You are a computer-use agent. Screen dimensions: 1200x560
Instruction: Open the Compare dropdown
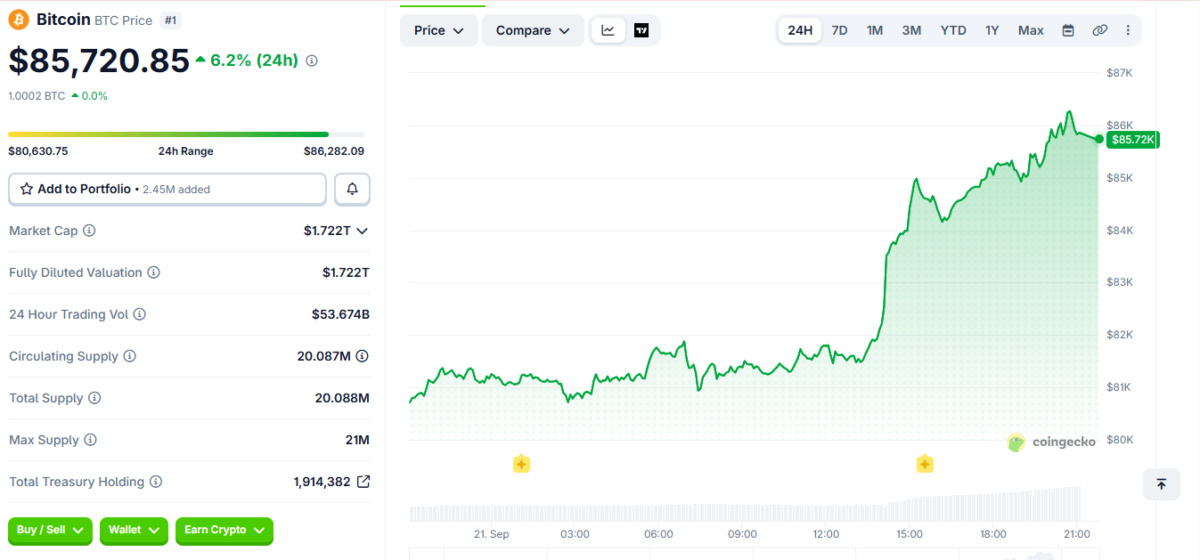(x=533, y=30)
